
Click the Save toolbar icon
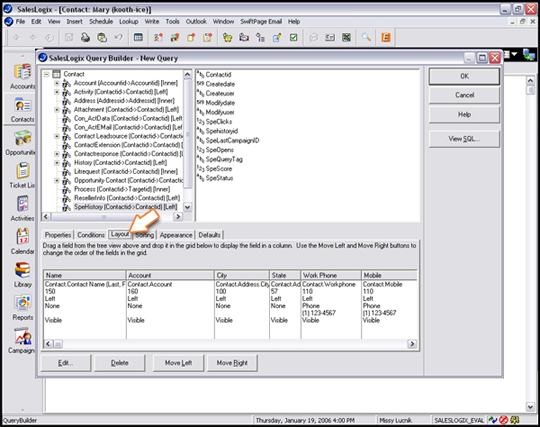69,37
